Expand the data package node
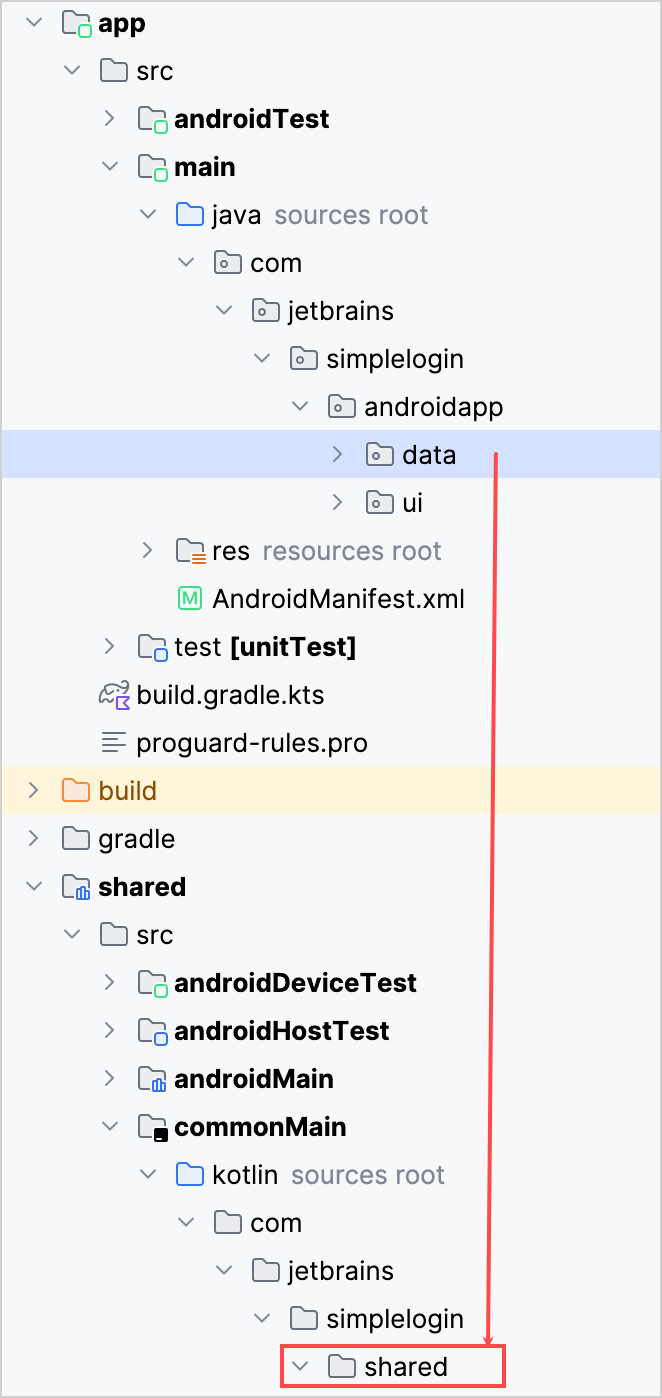 point(338,454)
